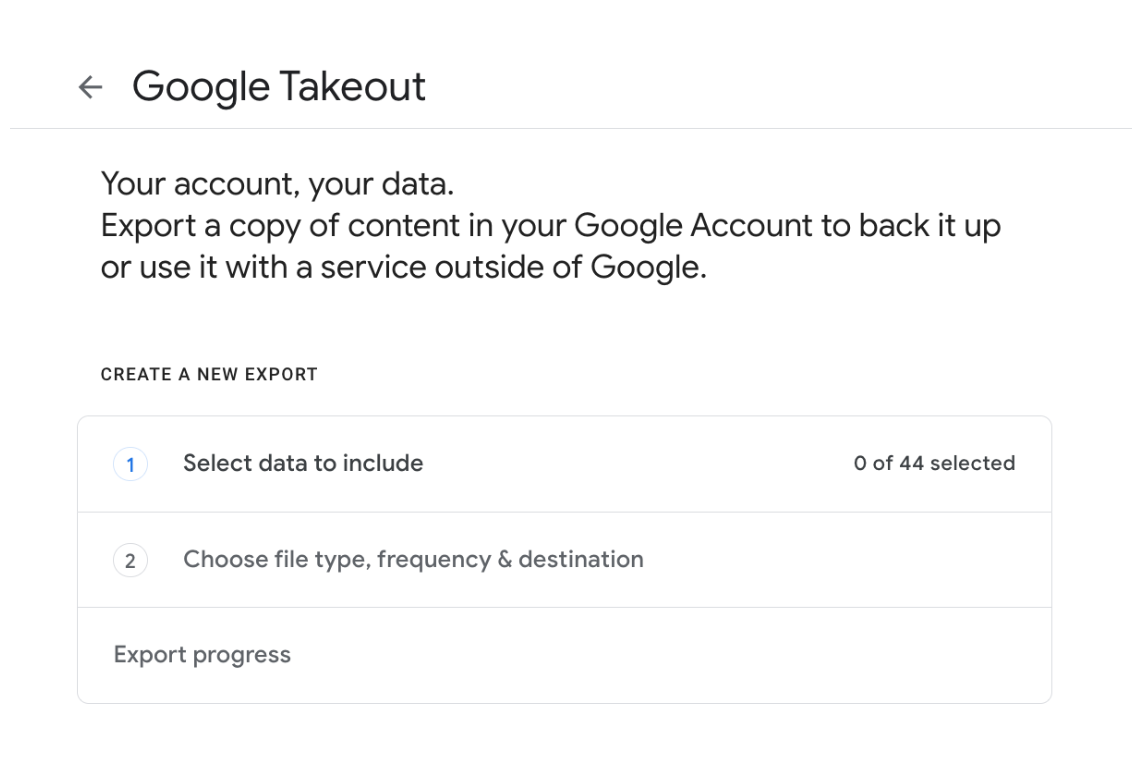Click the Google Takeout page title
The width and height of the screenshot is (1132, 776).
click(279, 87)
